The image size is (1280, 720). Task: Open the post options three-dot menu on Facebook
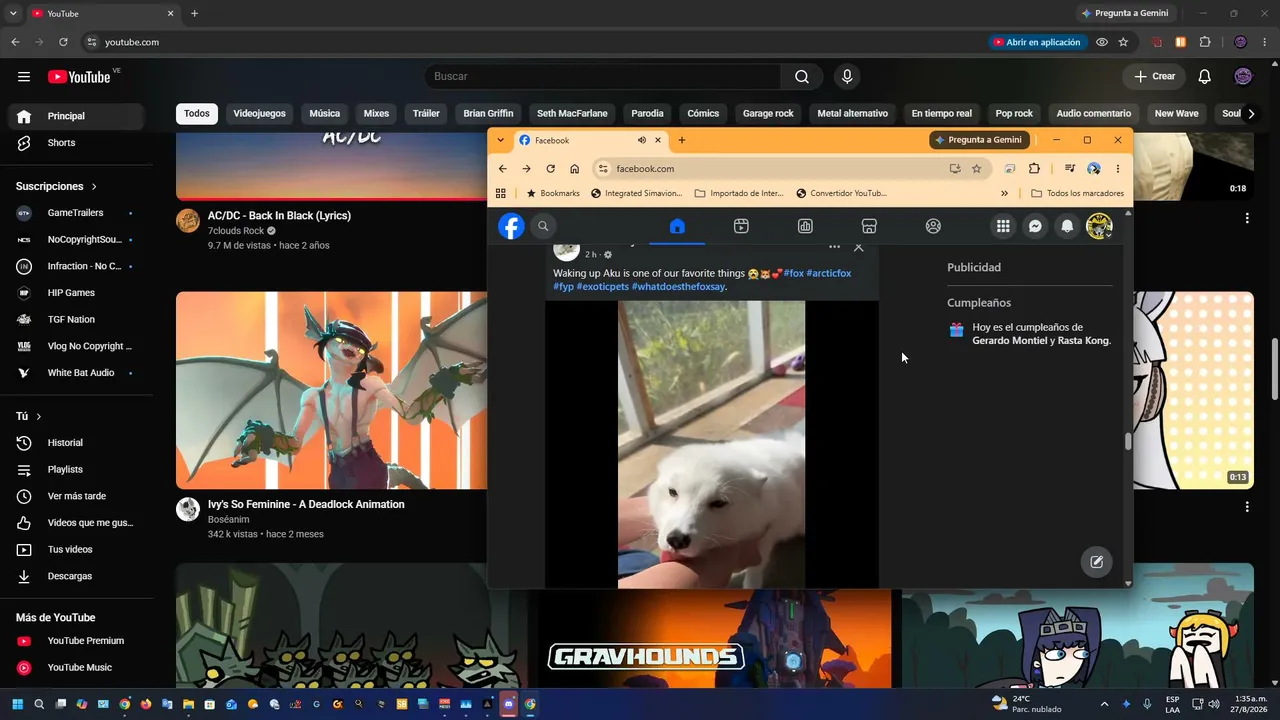(834, 246)
